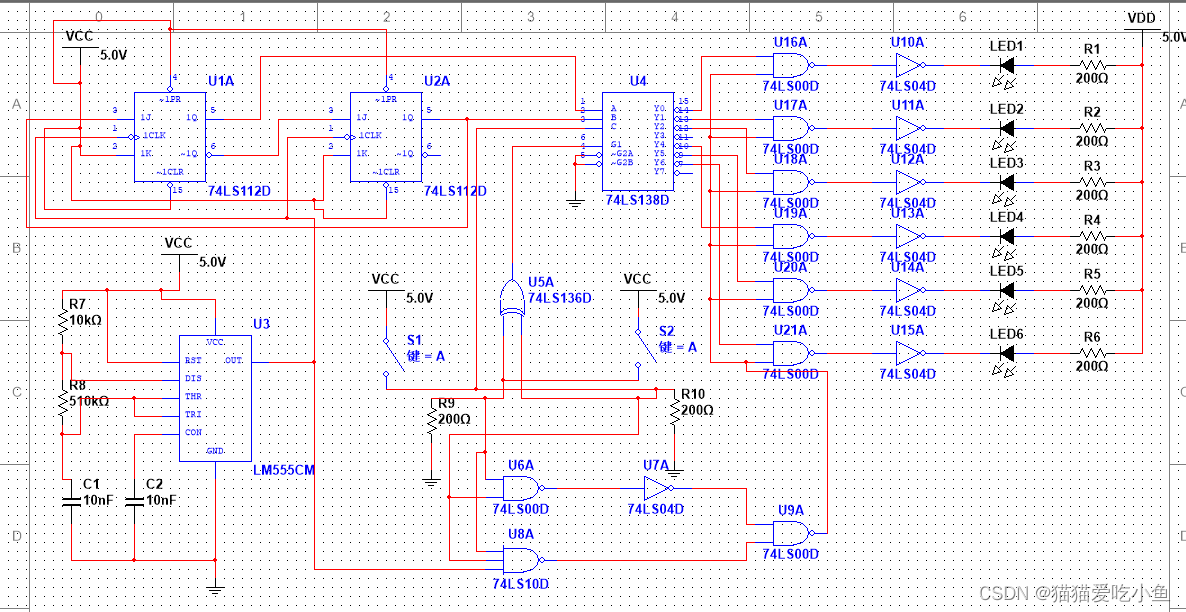Select the U15A inverter symbol
The width and height of the screenshot is (1186, 612).
coord(911,353)
